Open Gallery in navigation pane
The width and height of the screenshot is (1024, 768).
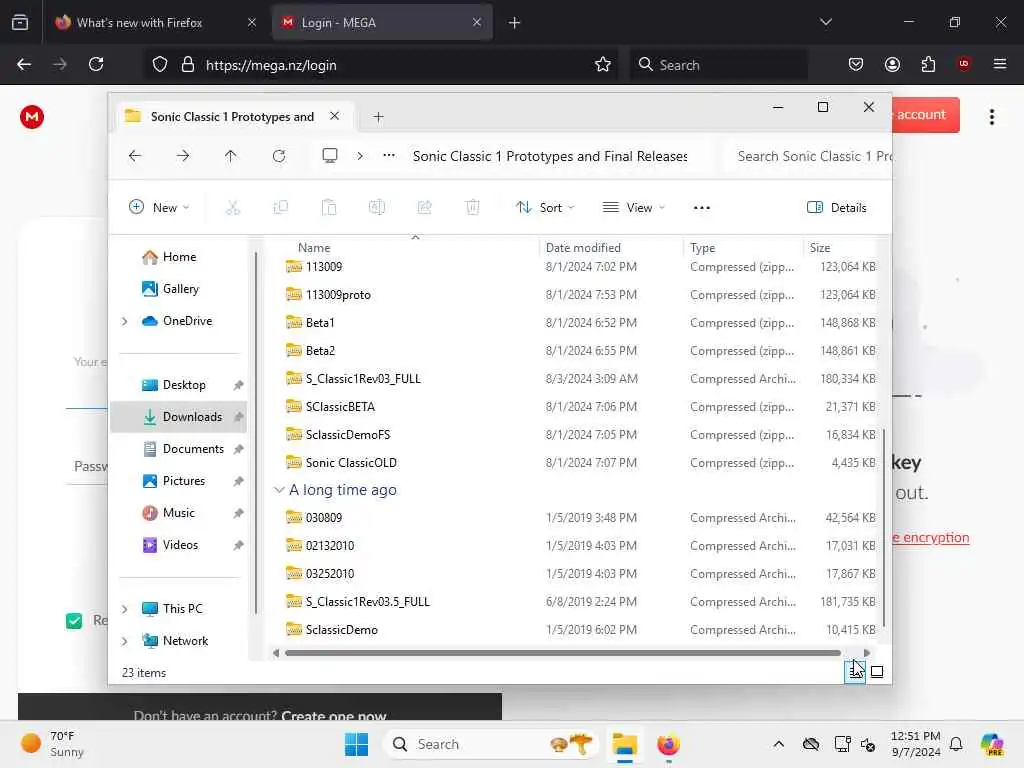pos(180,289)
